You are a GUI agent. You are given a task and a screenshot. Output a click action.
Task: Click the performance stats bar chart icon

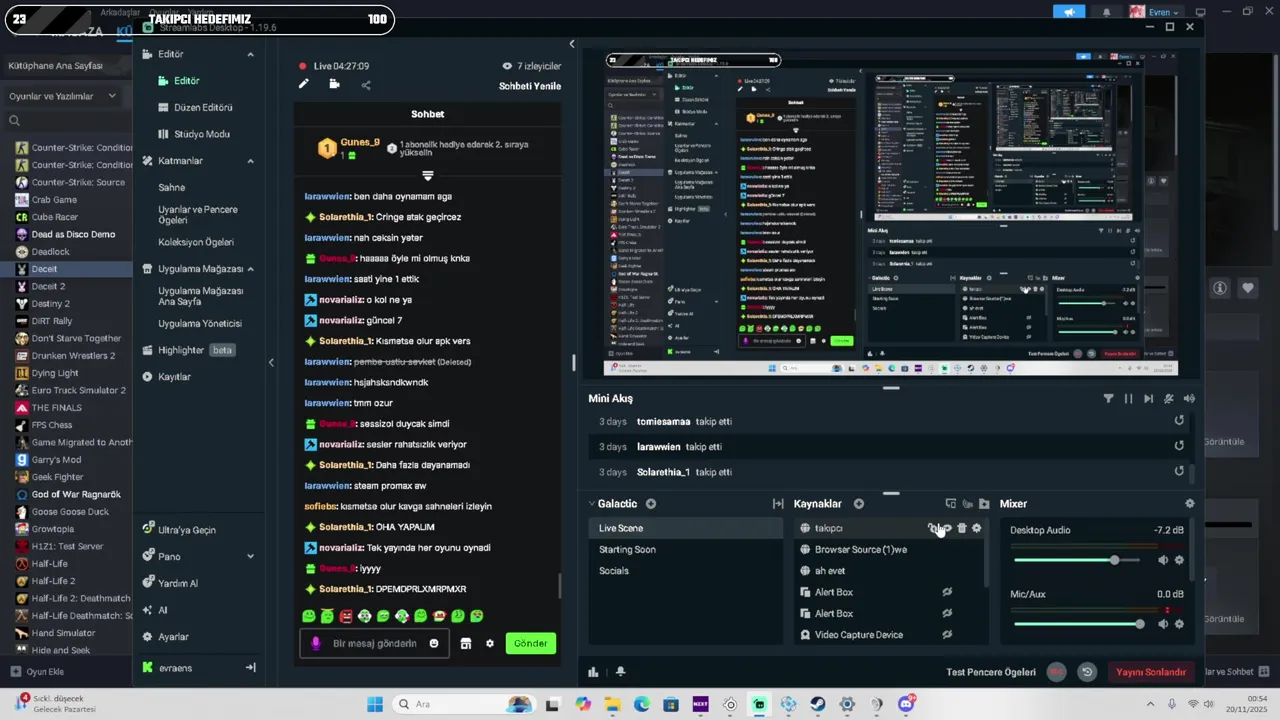(x=593, y=672)
